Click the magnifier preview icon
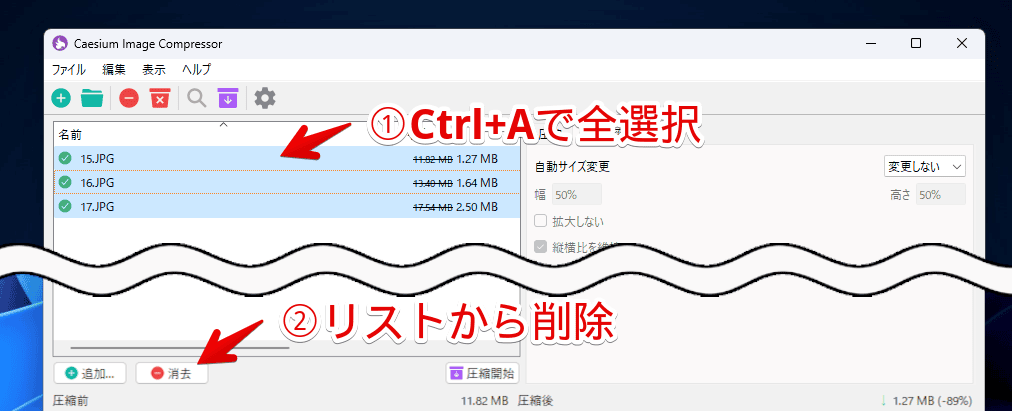This screenshot has width=1012, height=411. 196,99
